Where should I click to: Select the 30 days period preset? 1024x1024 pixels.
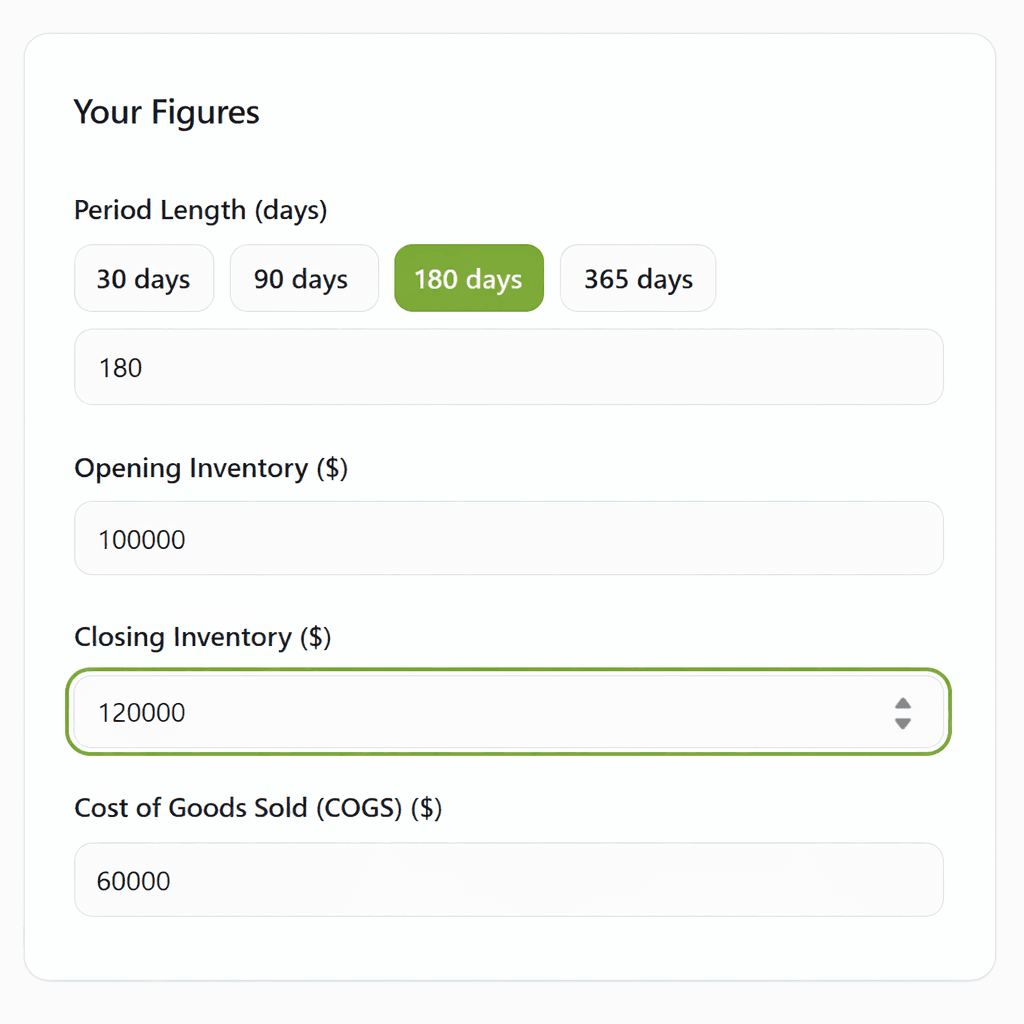click(x=144, y=278)
